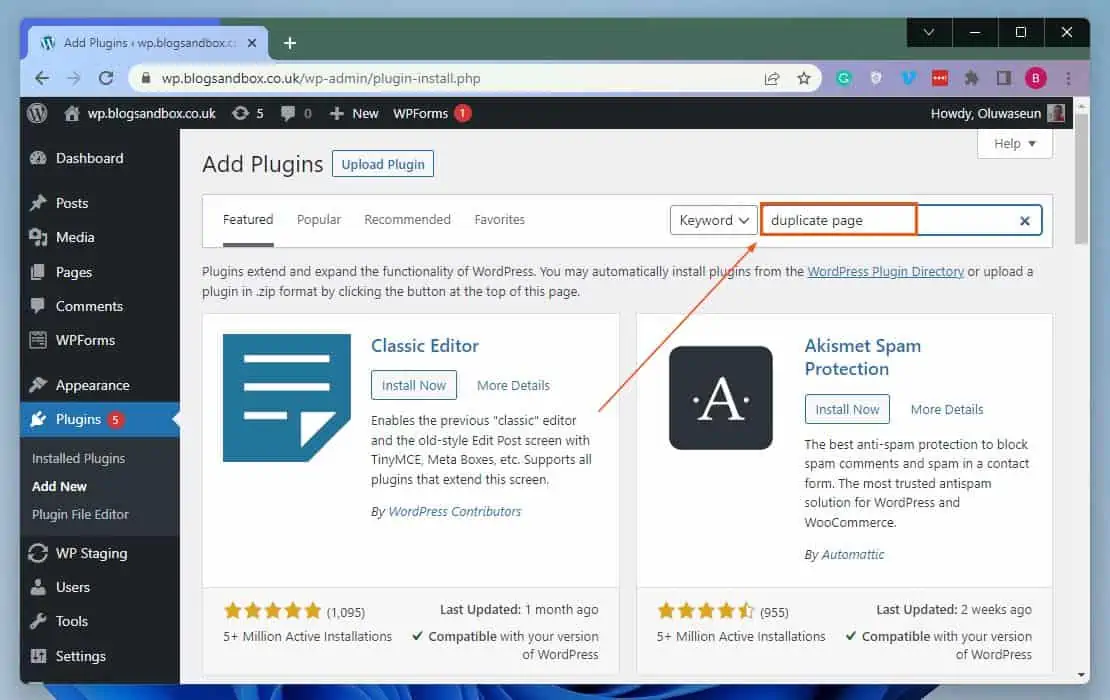Viewport: 1110px width, 700px height.
Task: Switch to the Popular tab
Action: point(319,219)
